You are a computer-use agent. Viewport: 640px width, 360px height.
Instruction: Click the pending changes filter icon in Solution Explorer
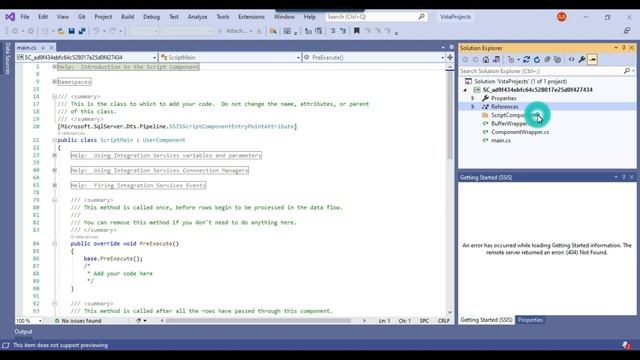(x=512, y=60)
